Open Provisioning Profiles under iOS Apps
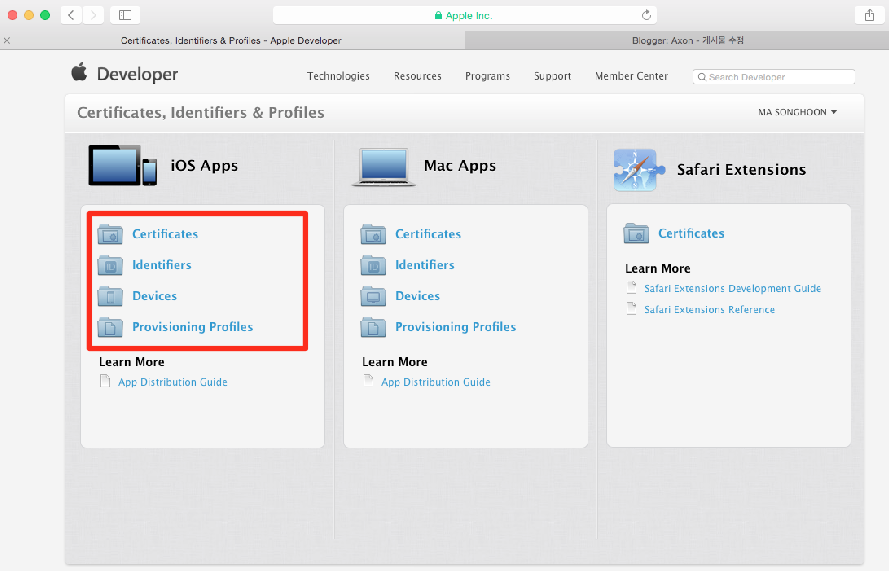Viewport: 889px width, 571px height. point(193,327)
